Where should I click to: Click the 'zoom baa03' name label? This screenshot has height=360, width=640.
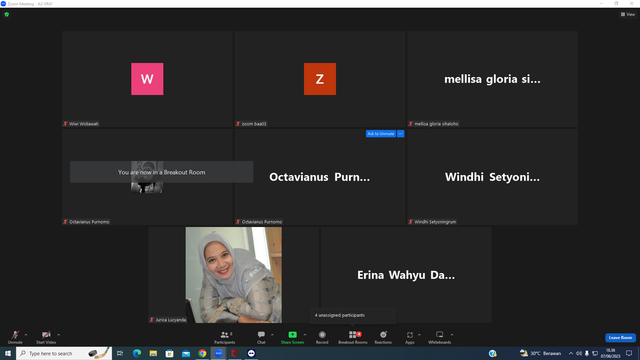(x=254, y=124)
